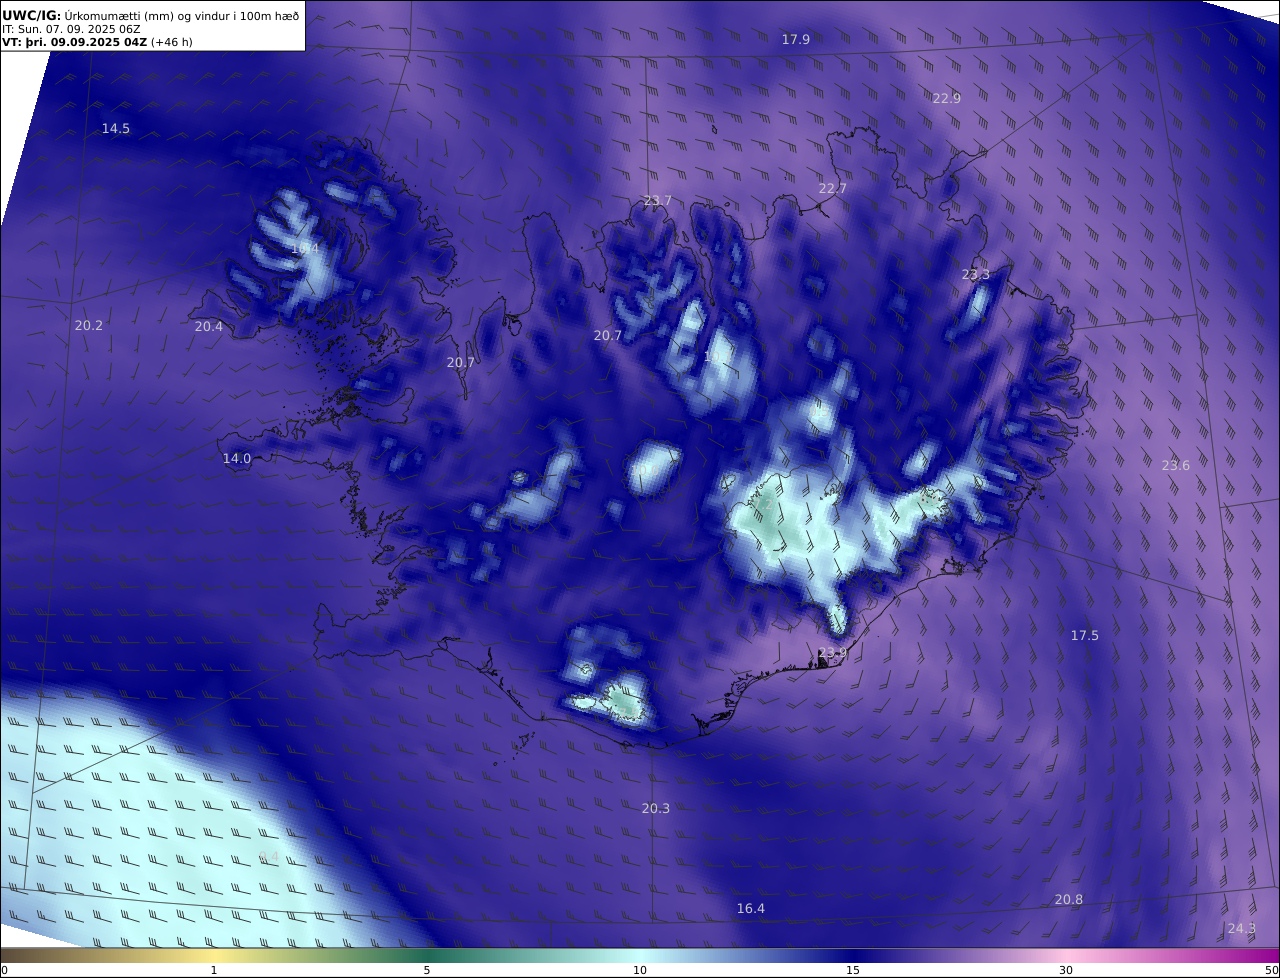Click the map title 'Úrkomumætti (mm) og vindur í 100m hæð'
This screenshot has width=1280, height=978.
click(182, 16)
